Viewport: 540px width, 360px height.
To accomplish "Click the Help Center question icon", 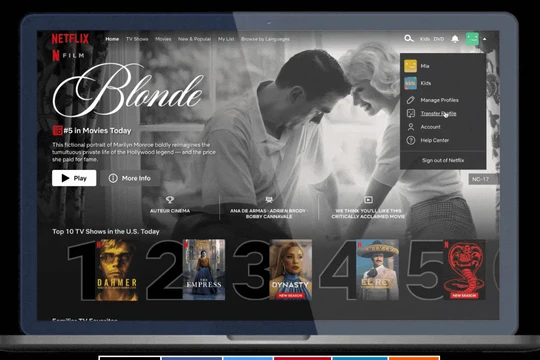I will coord(411,140).
